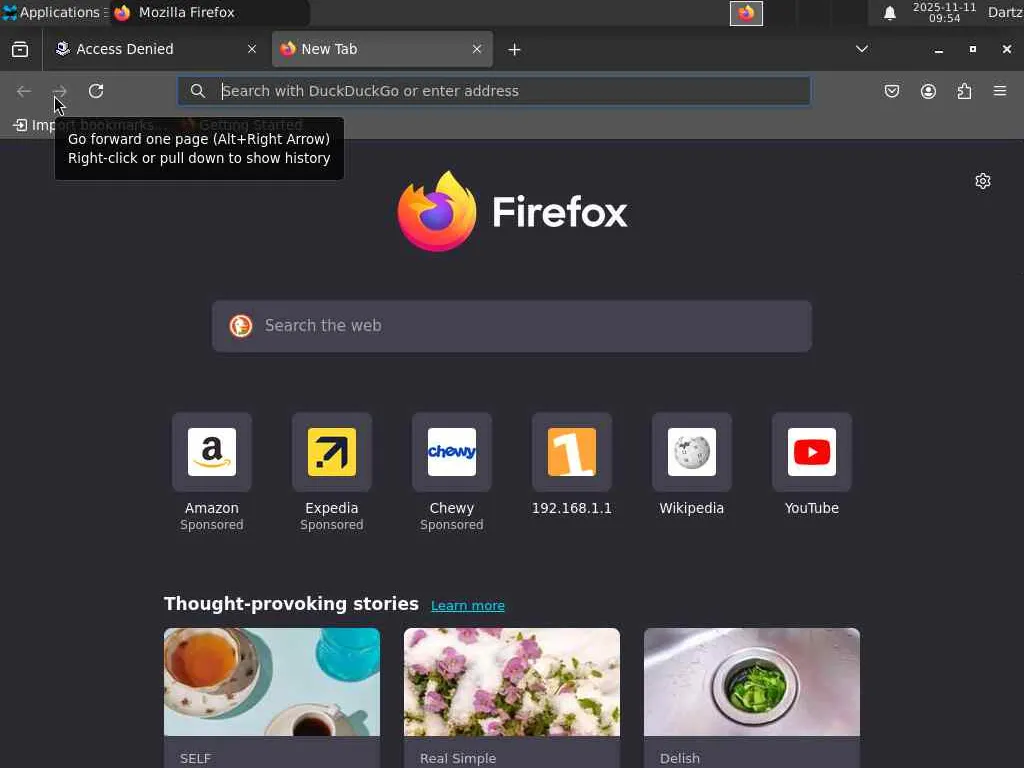This screenshot has width=1024, height=768.
Task: Open the Extensions puzzle icon
Action: (964, 91)
